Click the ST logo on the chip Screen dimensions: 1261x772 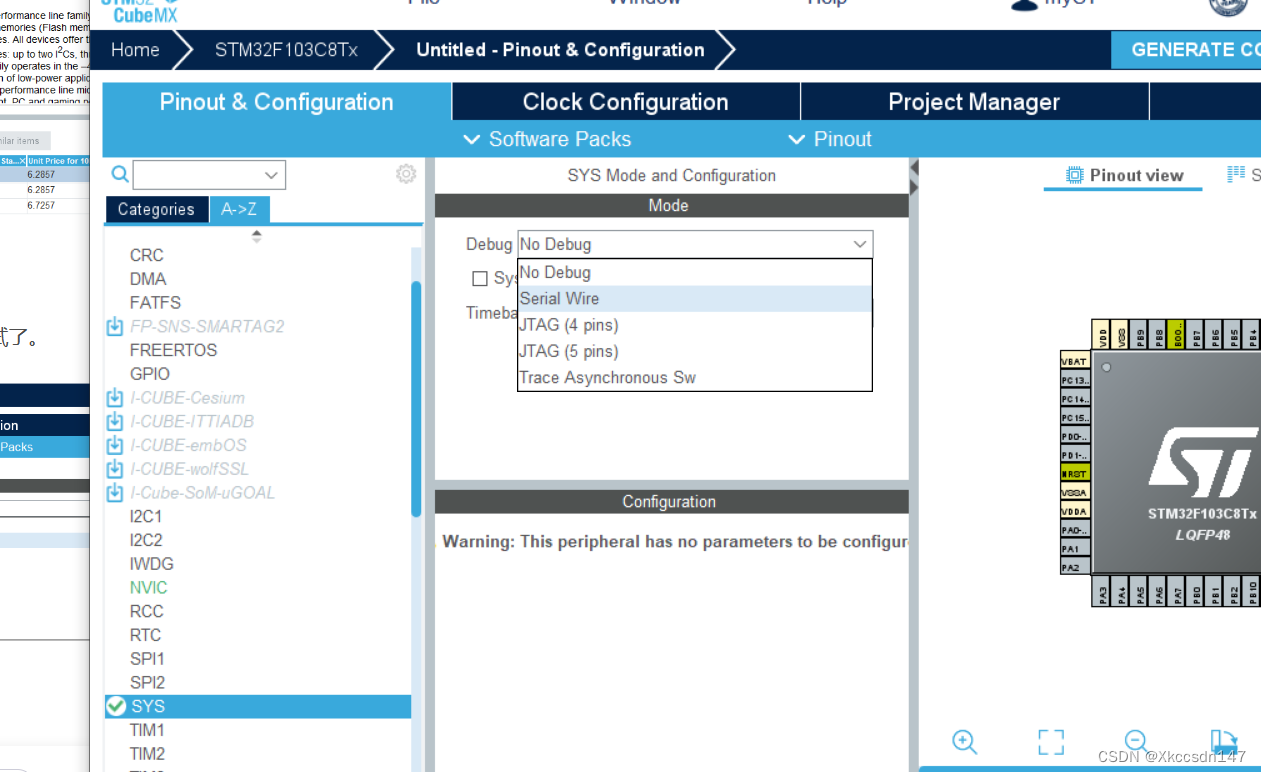click(x=1203, y=463)
